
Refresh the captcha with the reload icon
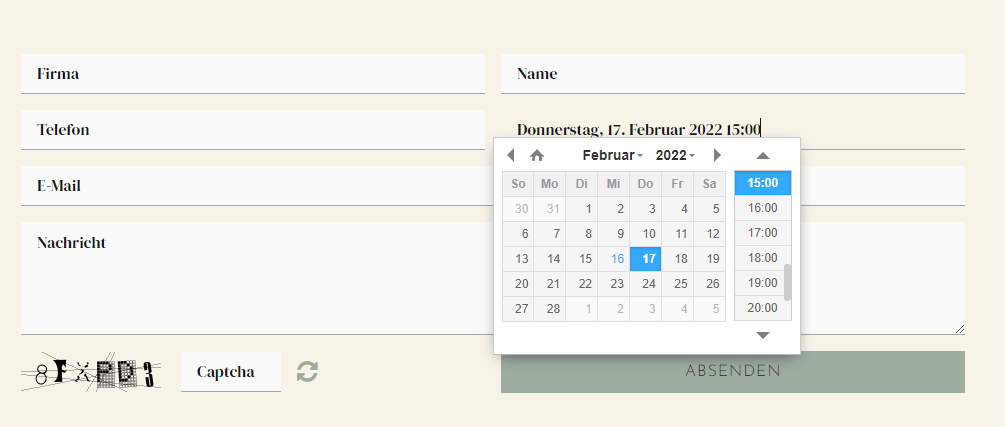pos(308,372)
